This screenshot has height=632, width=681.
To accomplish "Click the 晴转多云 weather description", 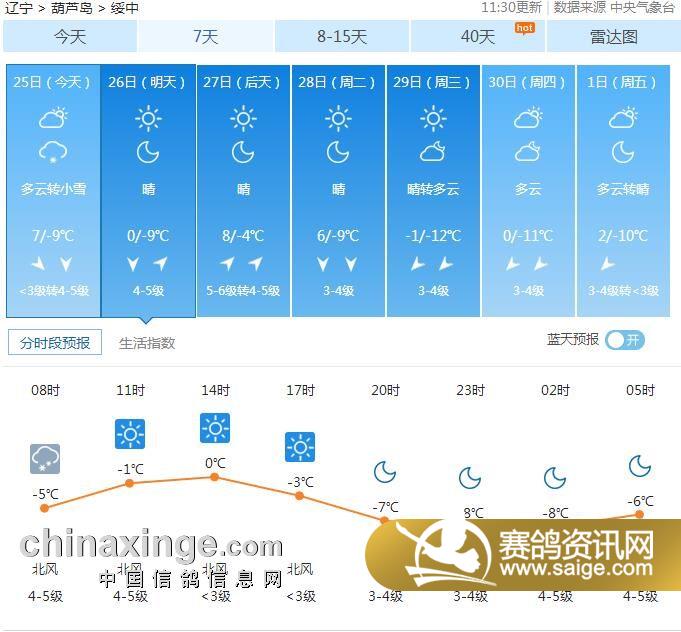I will (x=433, y=189).
